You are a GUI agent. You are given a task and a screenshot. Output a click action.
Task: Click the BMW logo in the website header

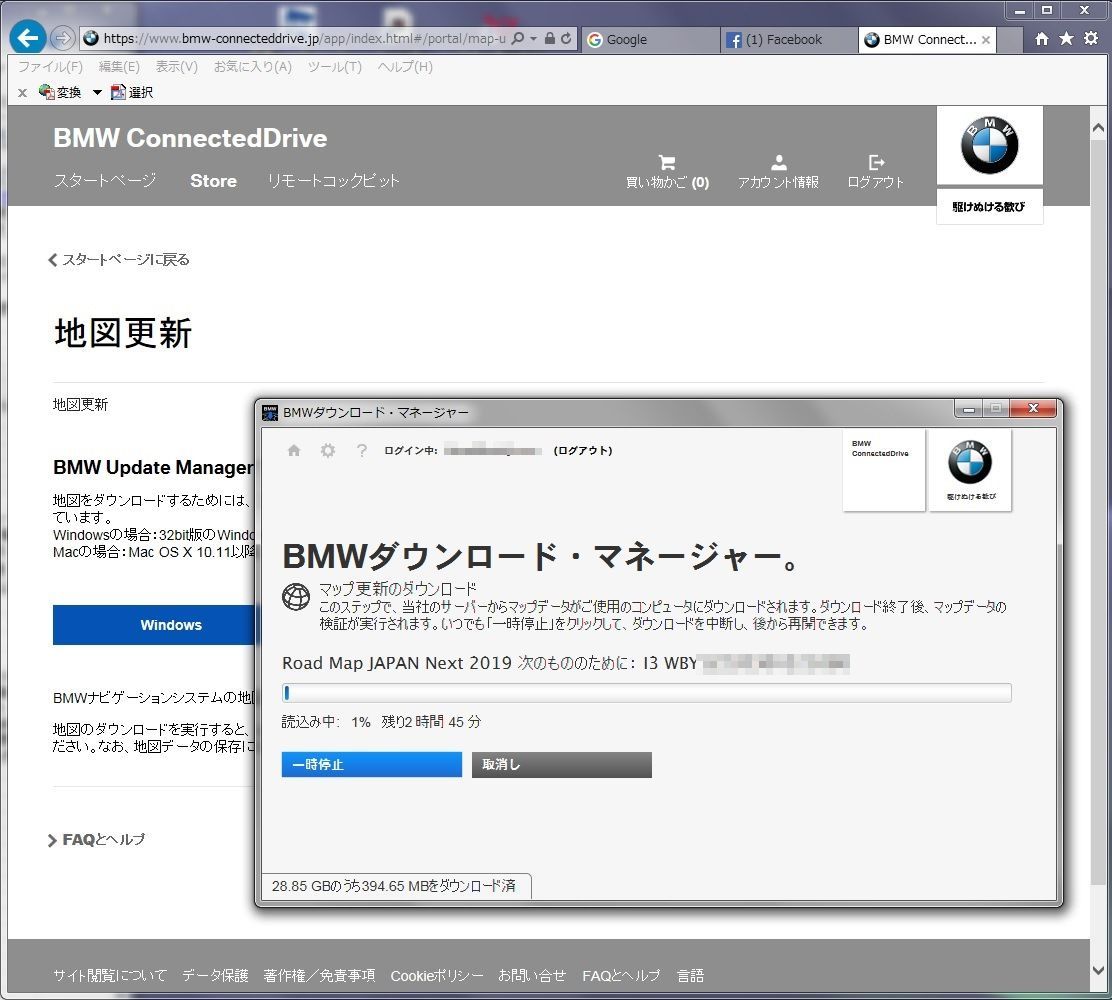[989, 145]
